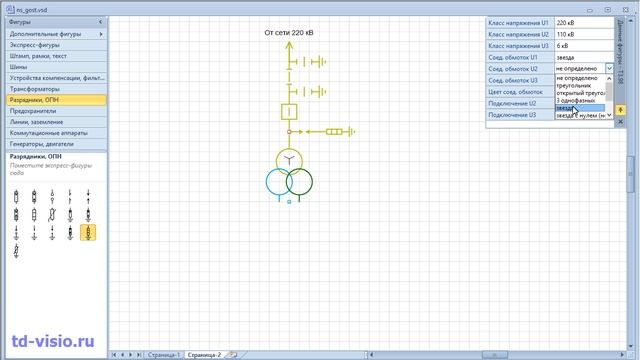
Task: Pick the fourth shape in the third stencil row
Action: click(x=70, y=233)
